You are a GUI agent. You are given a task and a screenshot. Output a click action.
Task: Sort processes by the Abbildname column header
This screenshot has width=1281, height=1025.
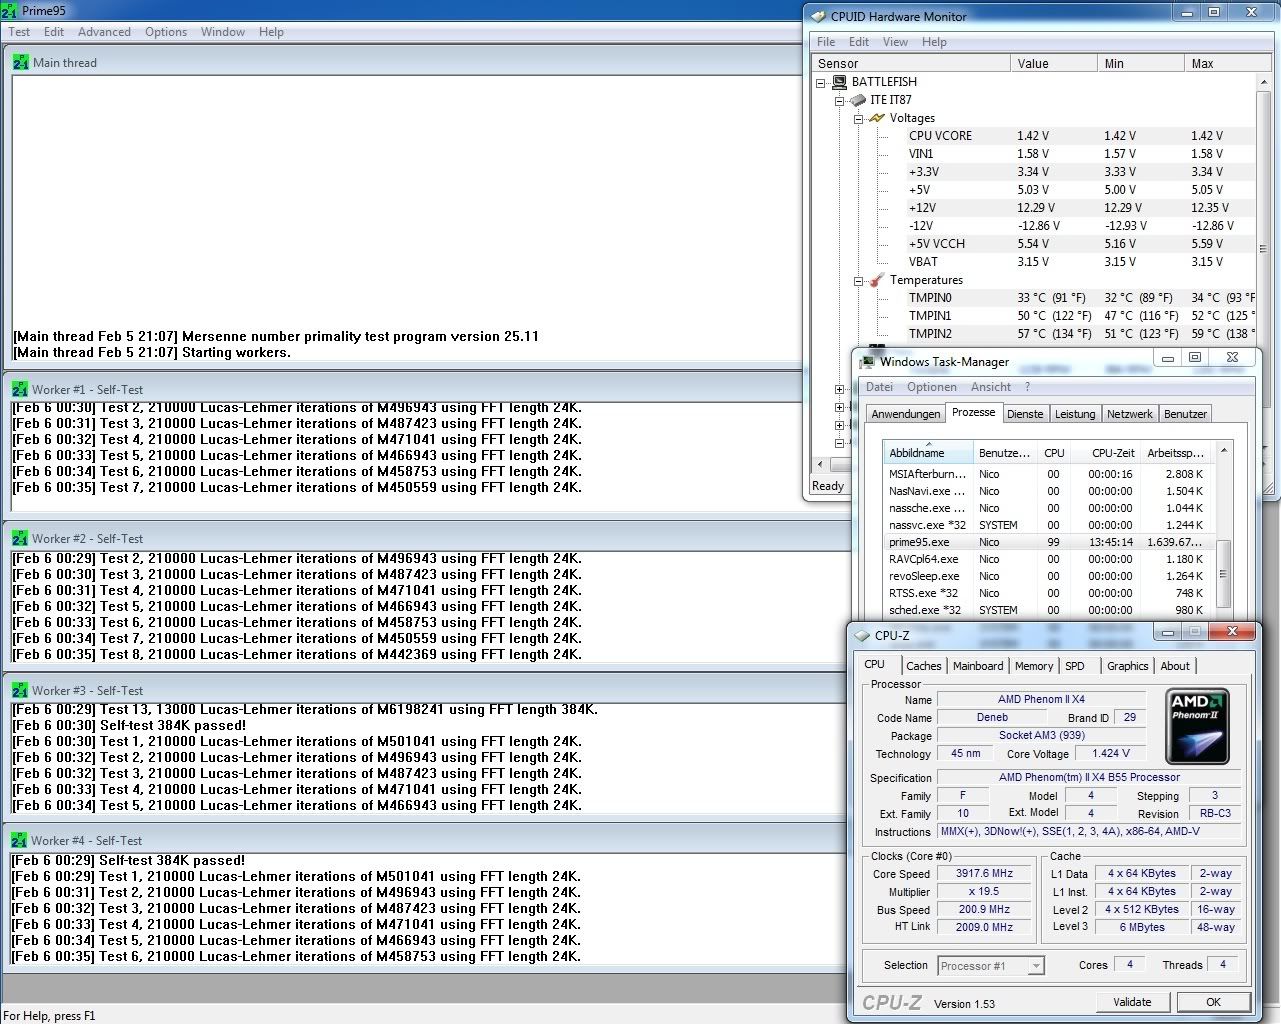tap(929, 452)
